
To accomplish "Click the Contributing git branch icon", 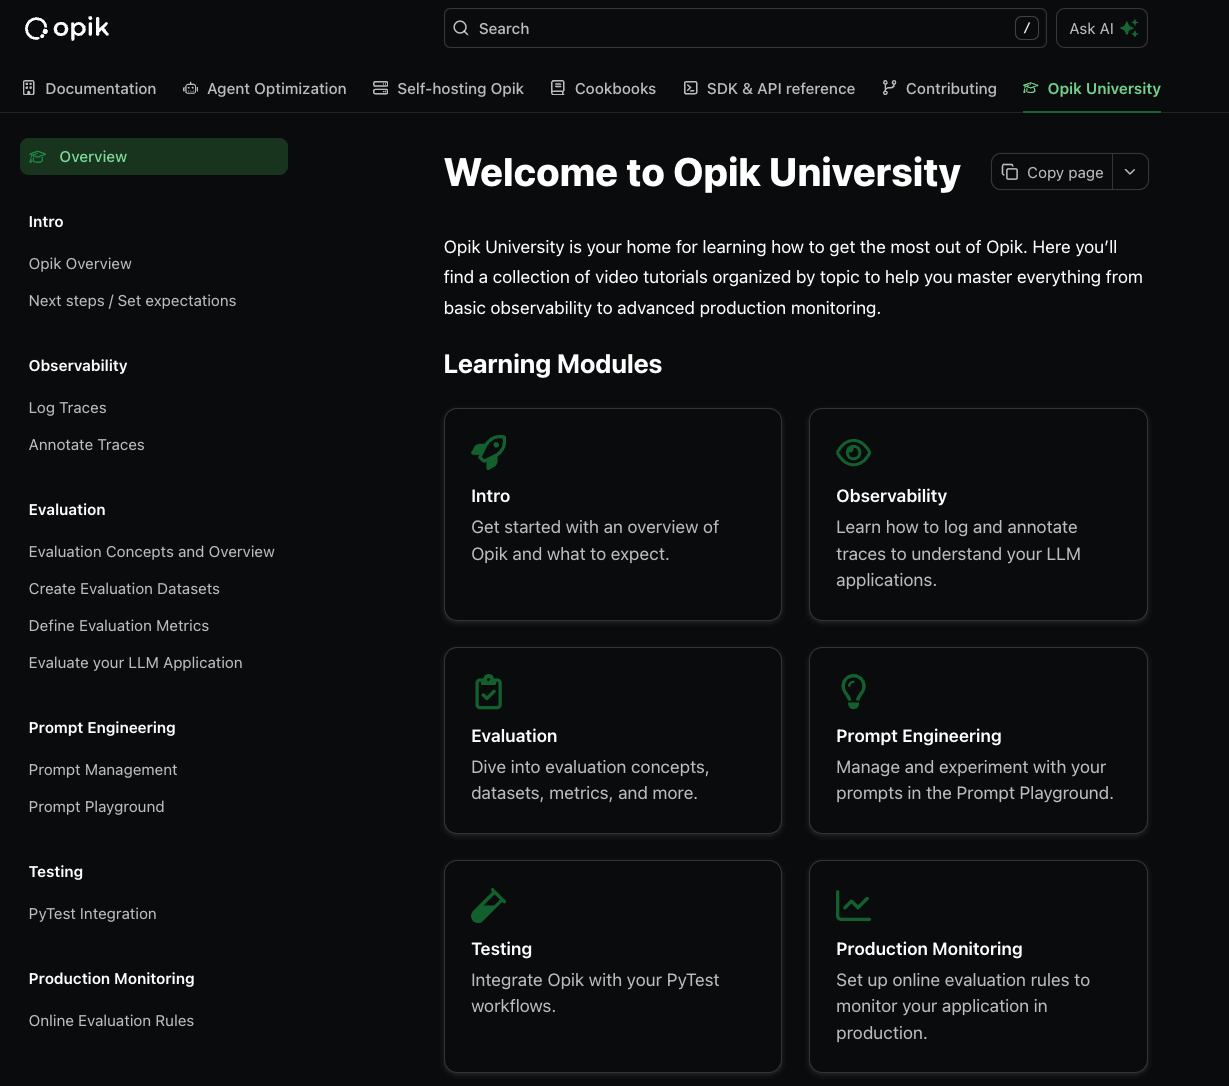I will (889, 88).
